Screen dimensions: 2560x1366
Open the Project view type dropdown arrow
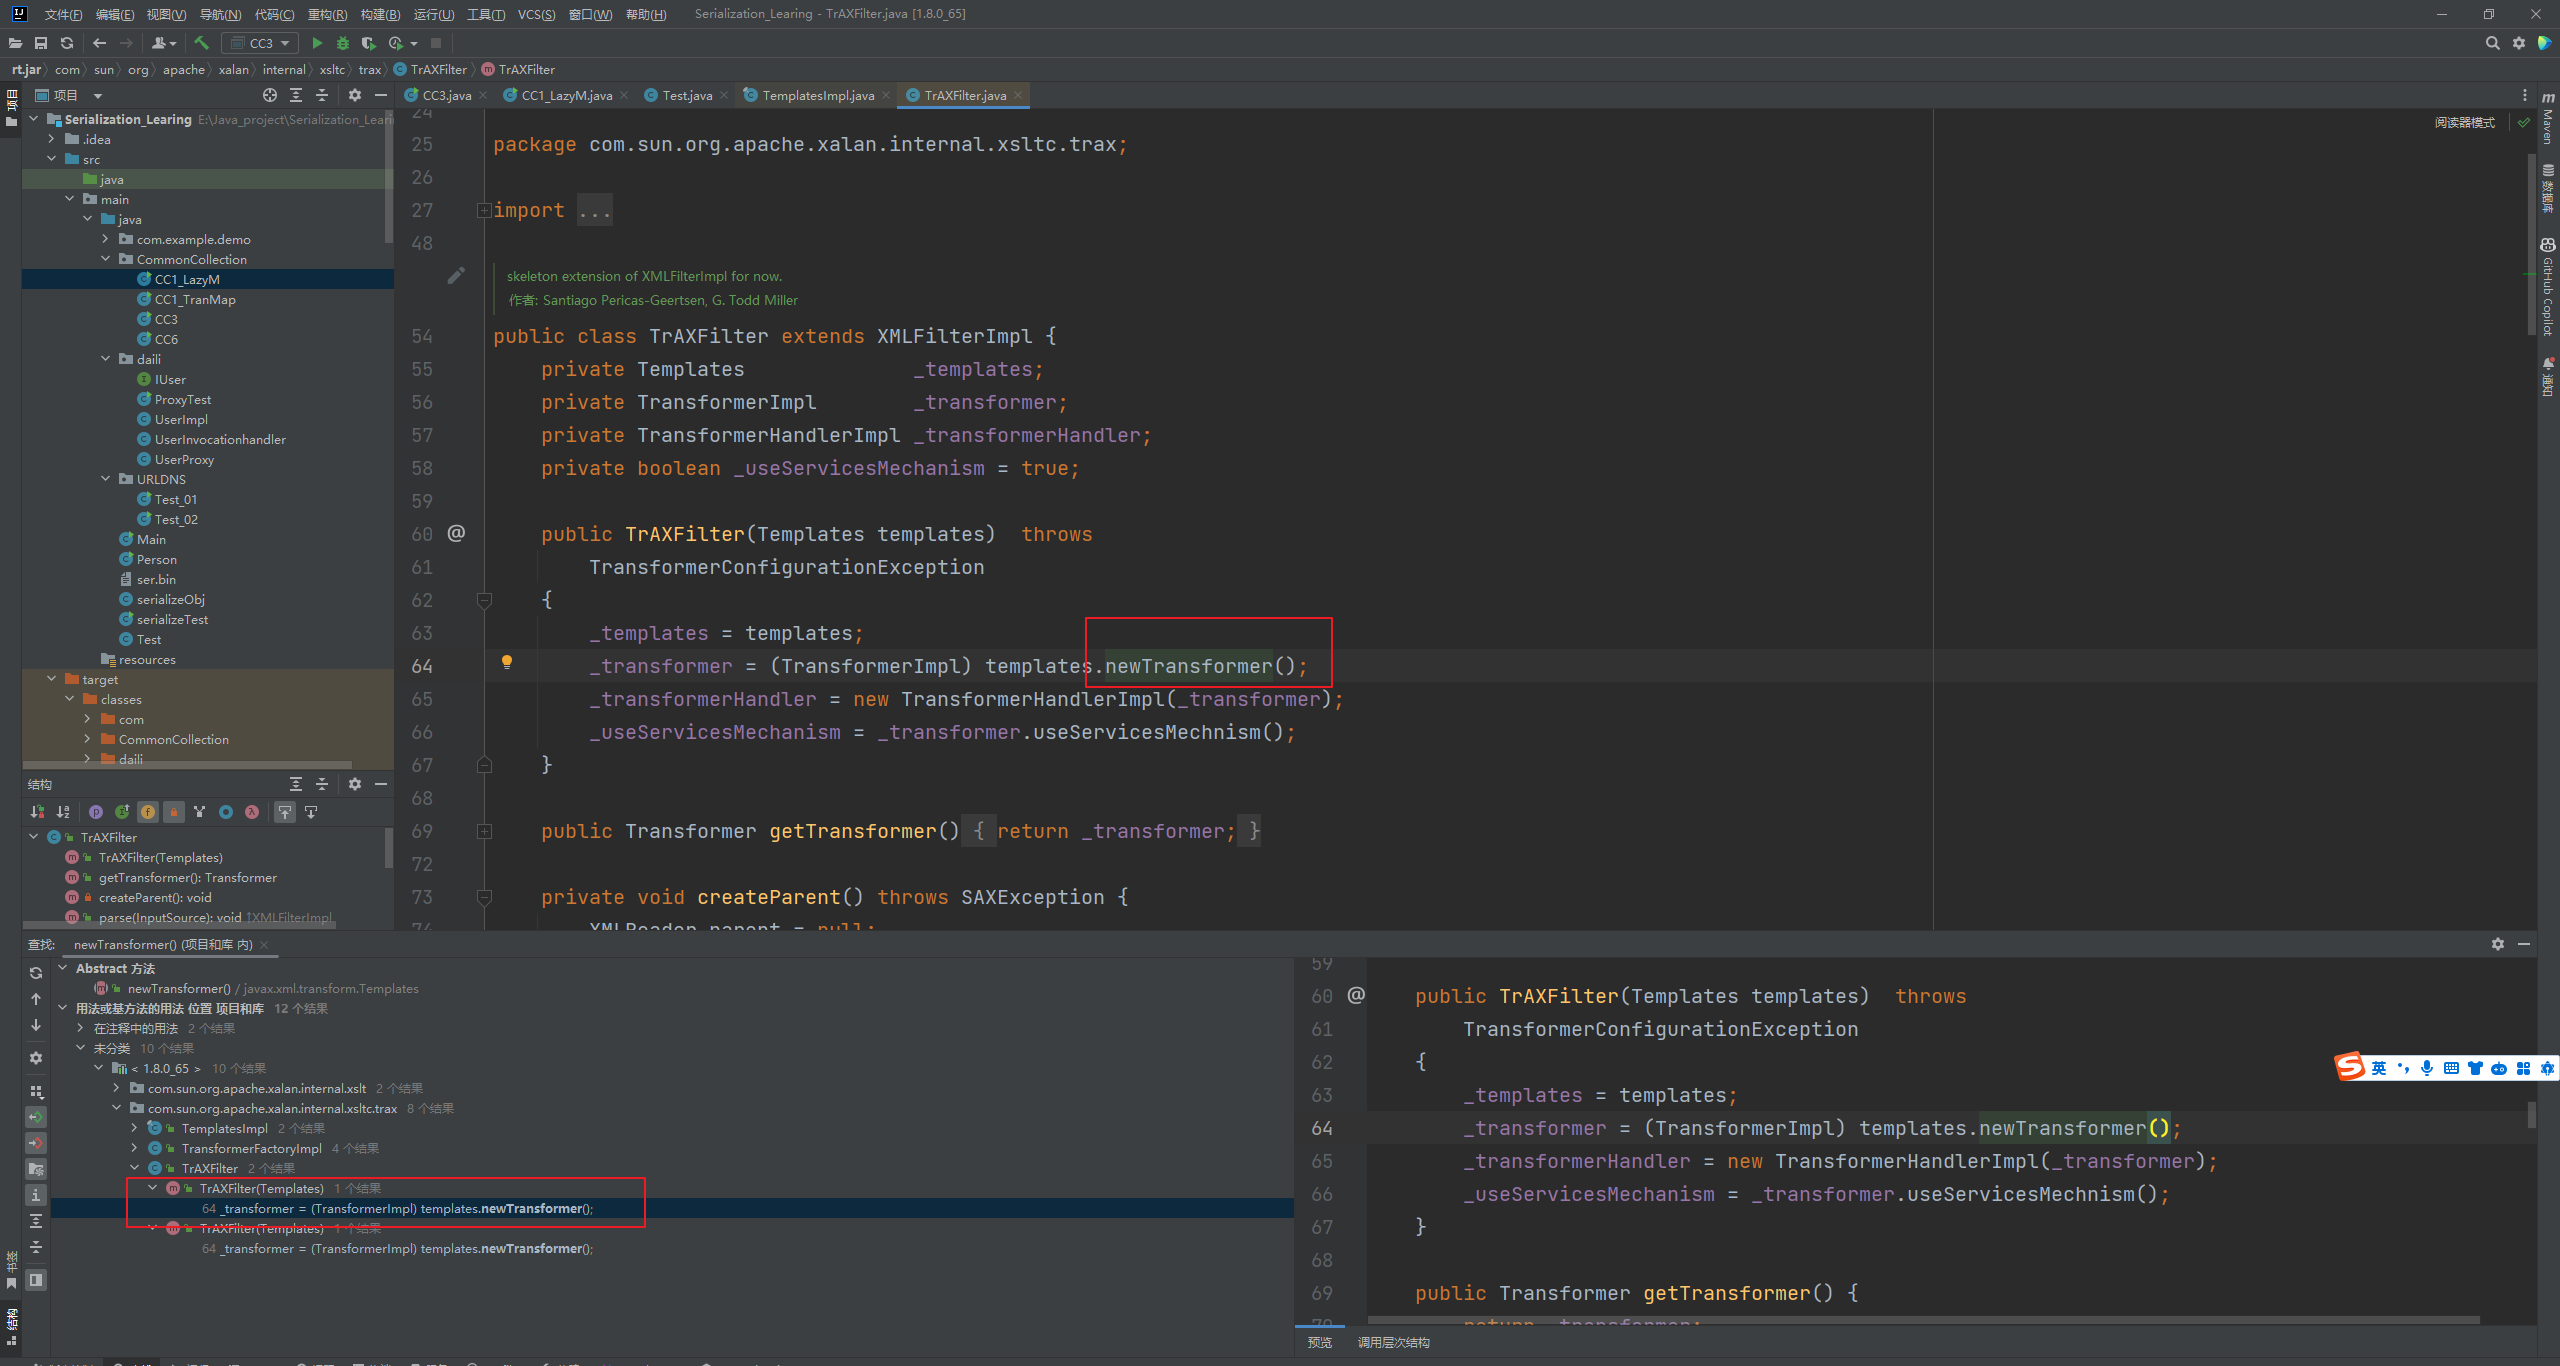[98, 96]
